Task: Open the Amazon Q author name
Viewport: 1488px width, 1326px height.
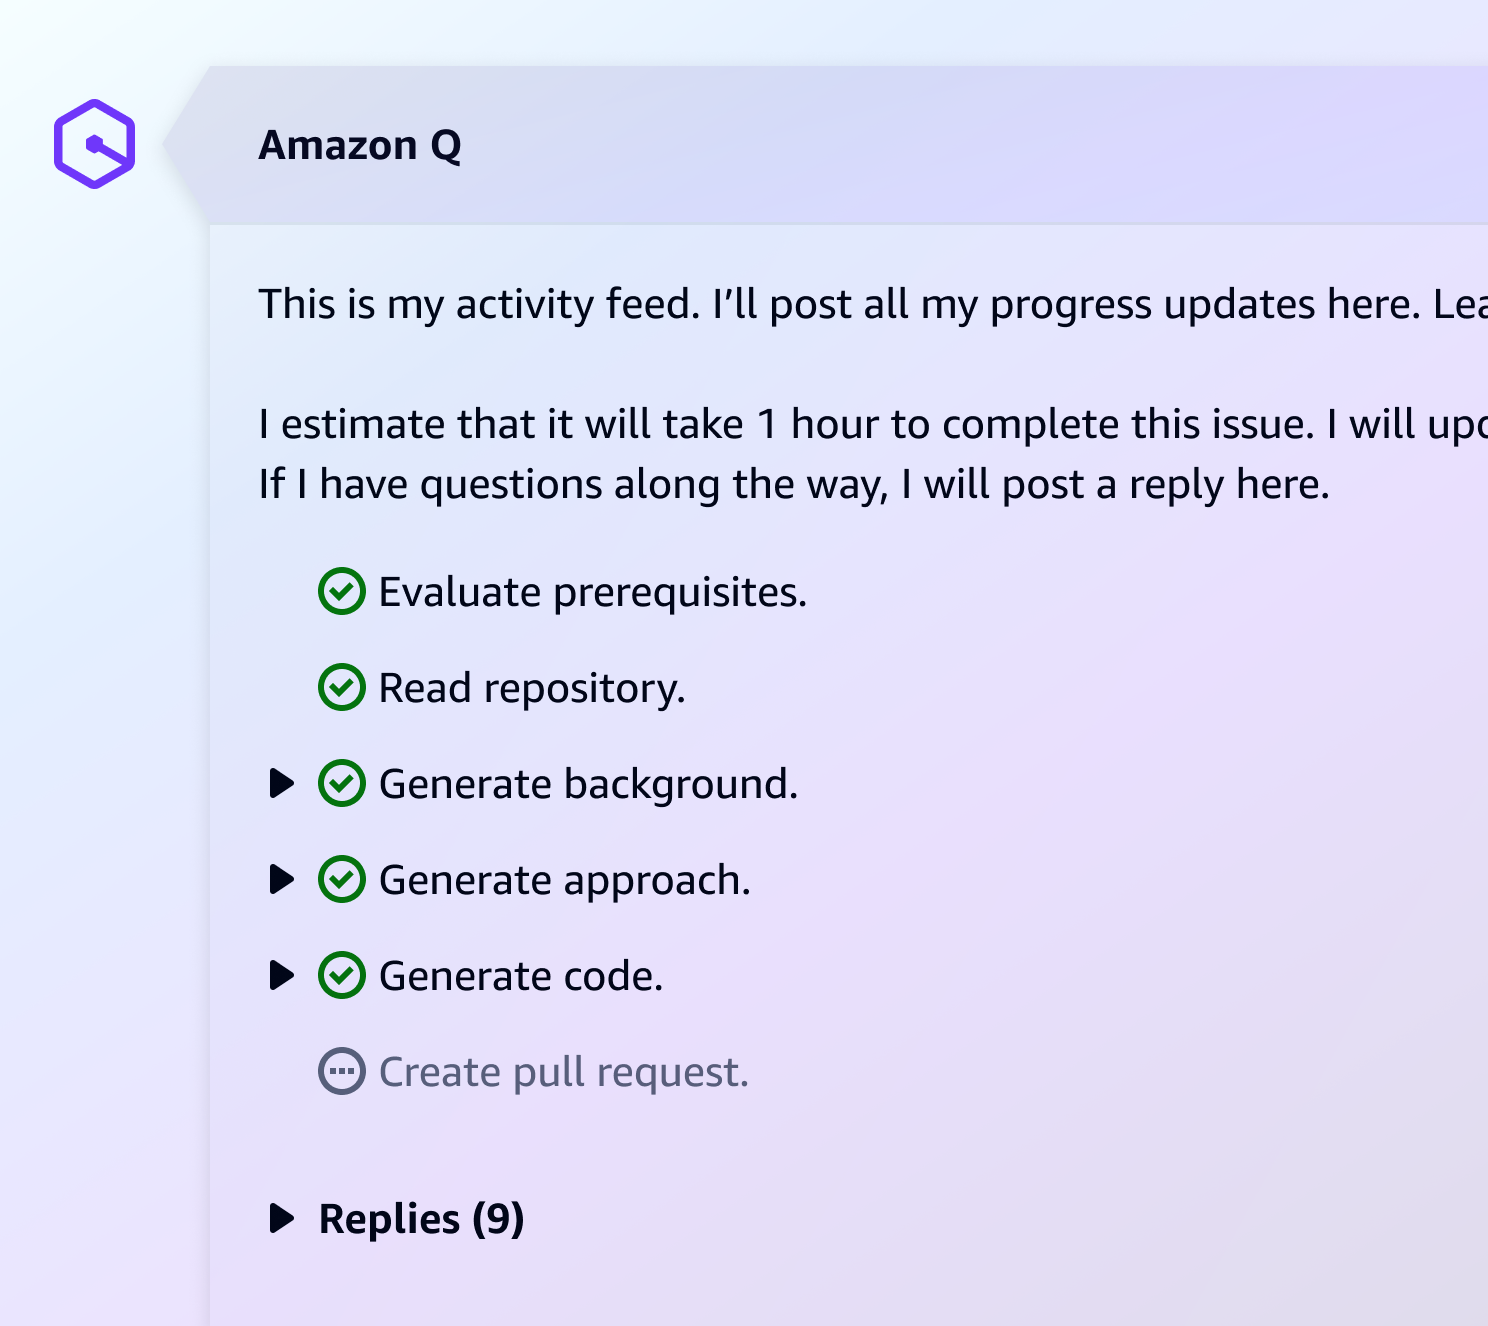Action: pos(360,146)
